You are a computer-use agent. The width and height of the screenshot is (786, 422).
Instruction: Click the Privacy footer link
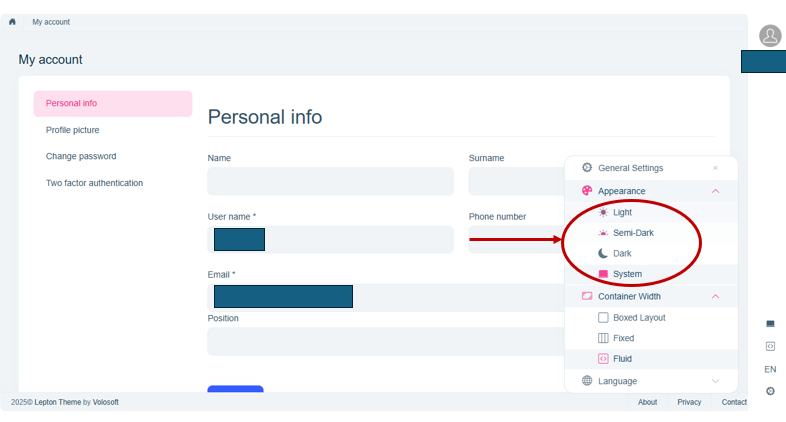point(689,402)
